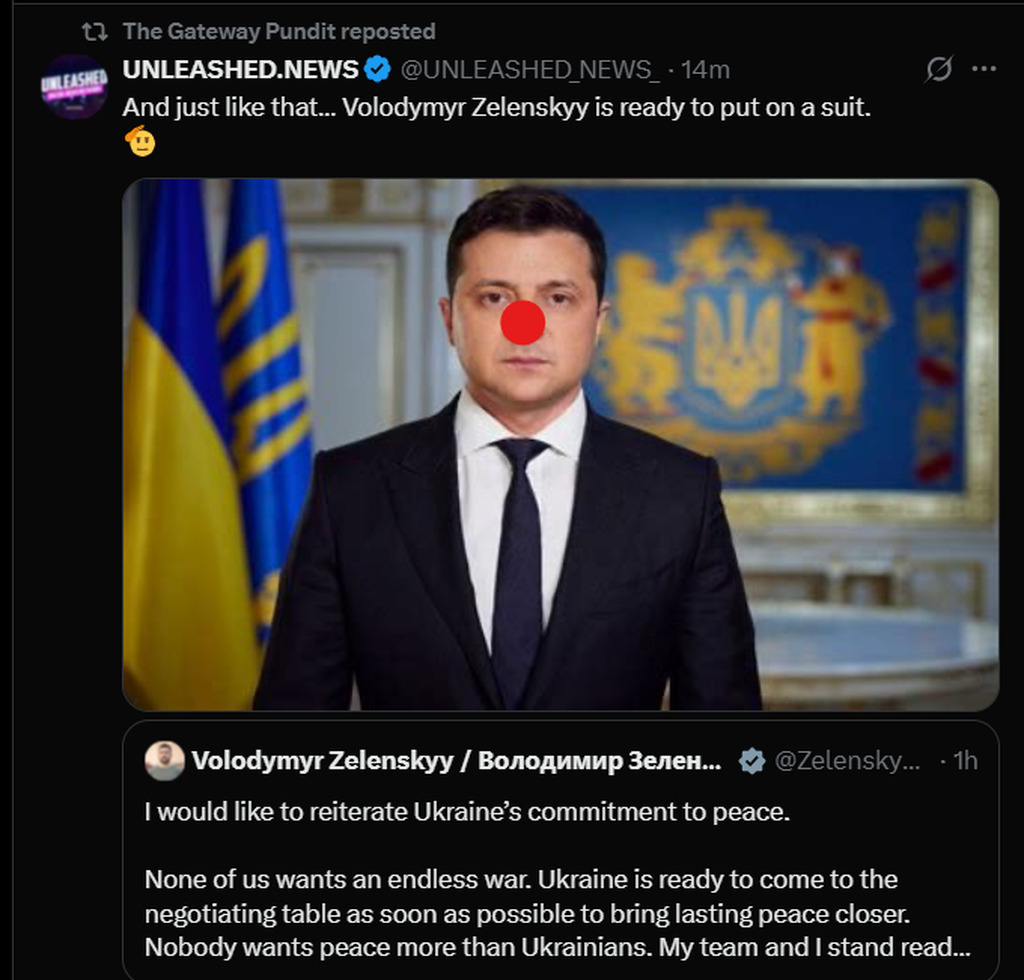Click the red circle overlay on the photo

[522, 322]
